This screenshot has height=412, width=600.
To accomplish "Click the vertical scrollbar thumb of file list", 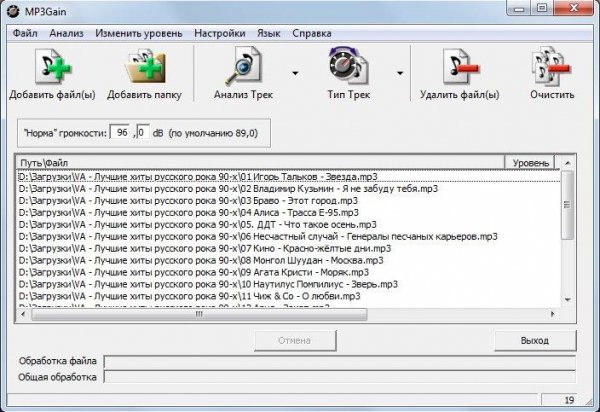I will coord(568,205).
